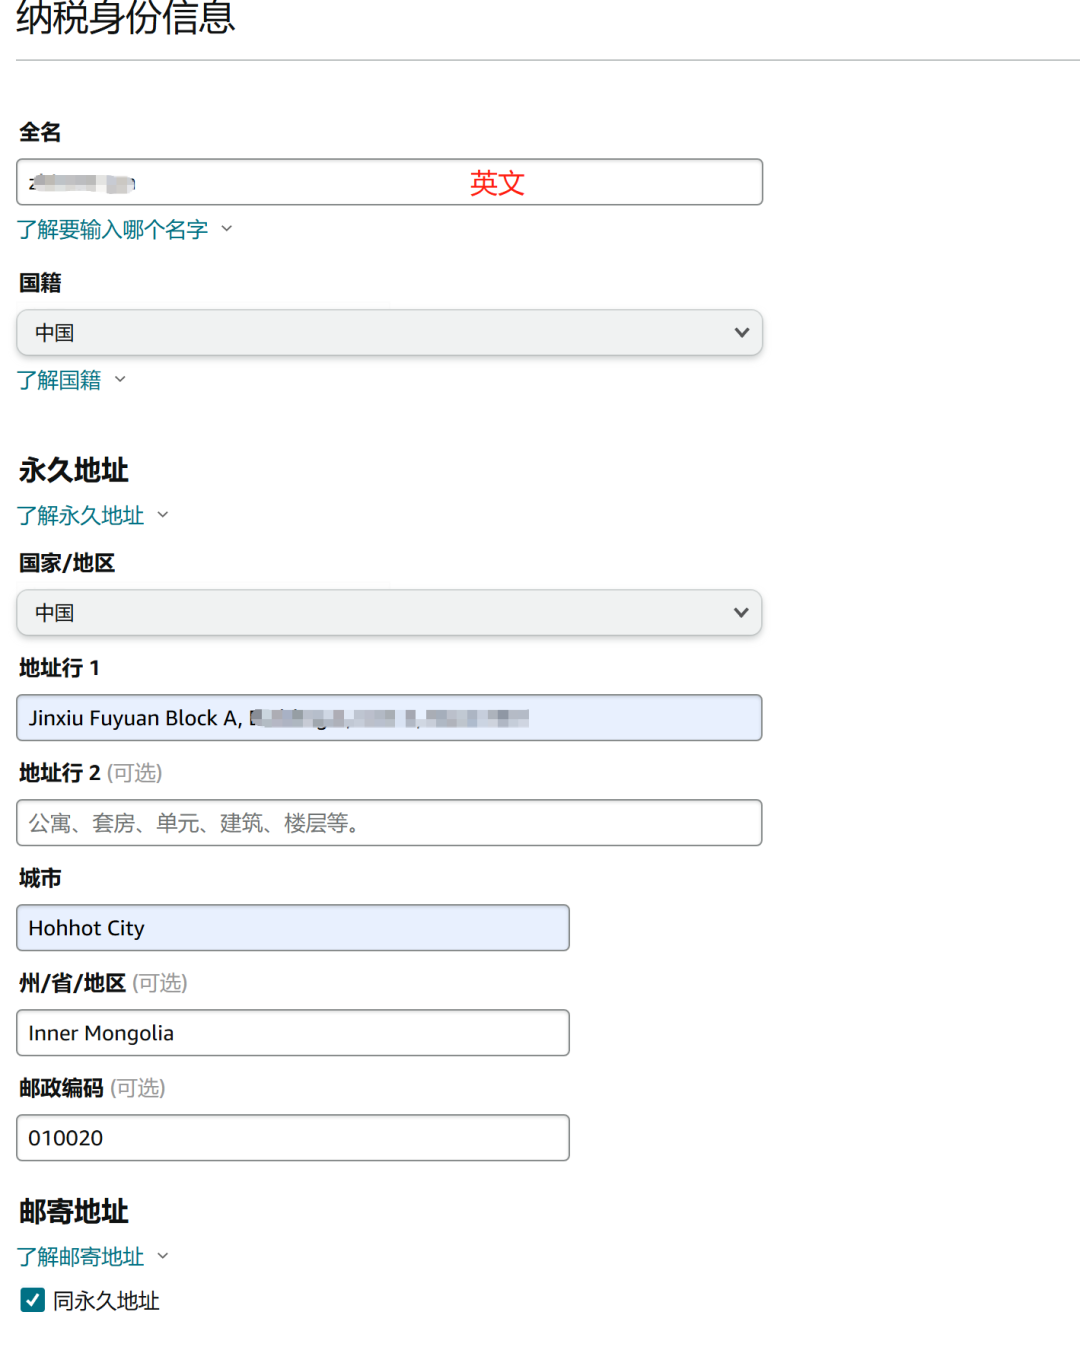Screen dimensions: 1080x1363
Task: Select the Hohhot City city field
Action: (292, 927)
